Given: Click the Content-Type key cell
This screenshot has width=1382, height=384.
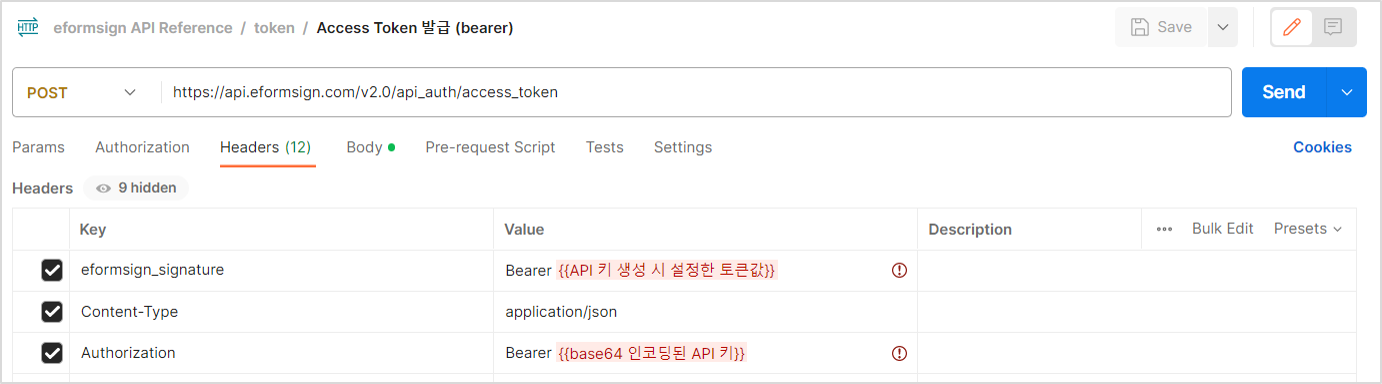Looking at the screenshot, I should (x=282, y=312).
